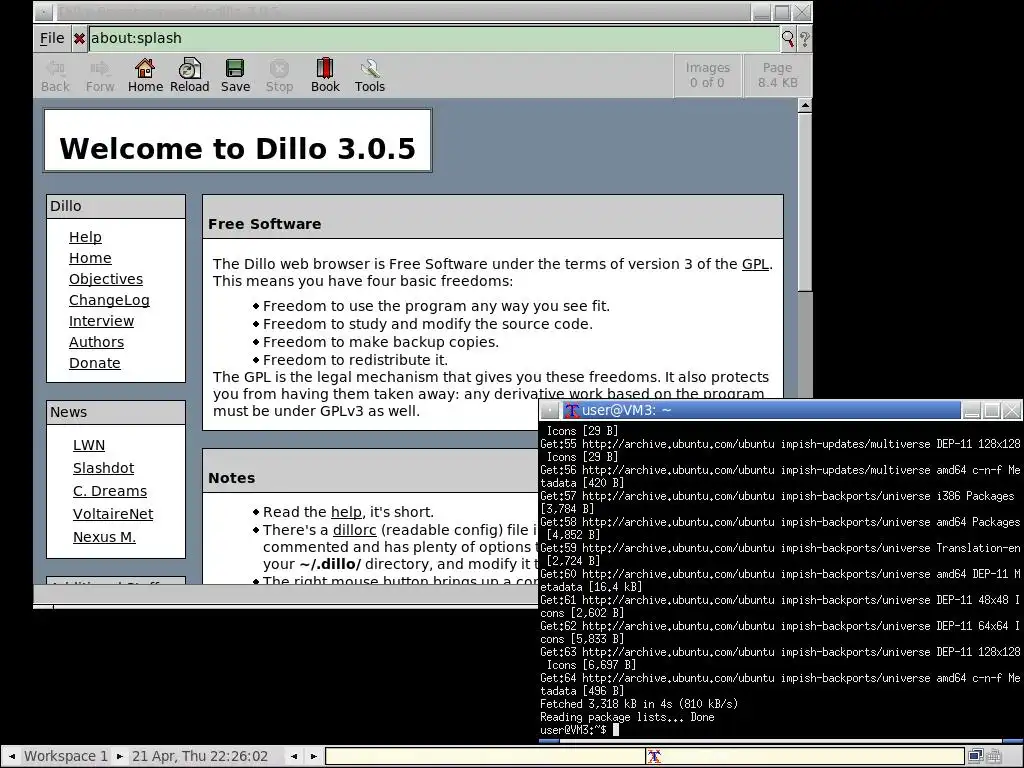Image resolution: width=1024 pixels, height=768 pixels.
Task: Click the user@VM3 terminal title bar
Action: (761, 410)
